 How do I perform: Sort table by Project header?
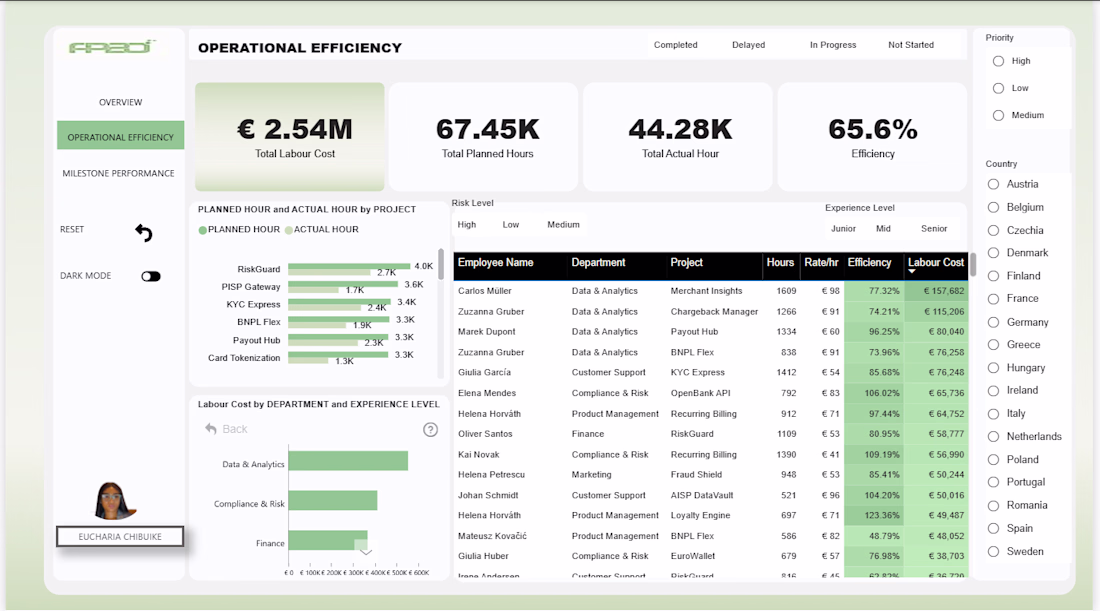(x=686, y=262)
